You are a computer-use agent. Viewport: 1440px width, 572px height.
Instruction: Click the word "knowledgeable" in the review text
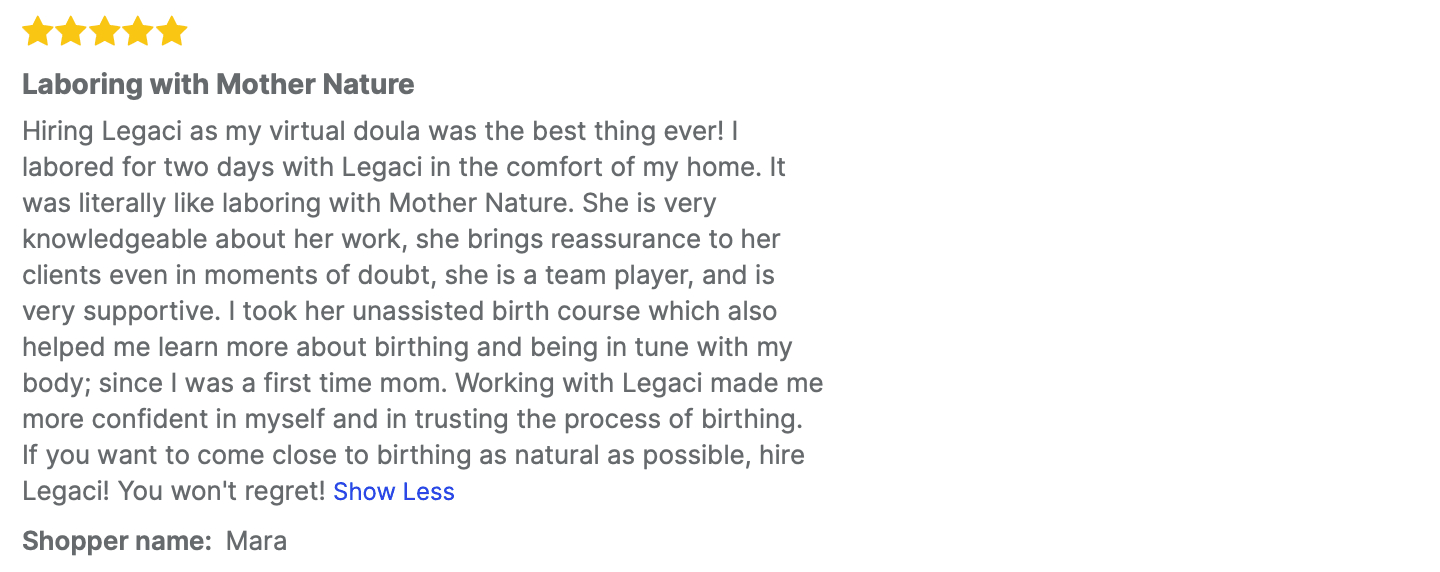coord(114,239)
